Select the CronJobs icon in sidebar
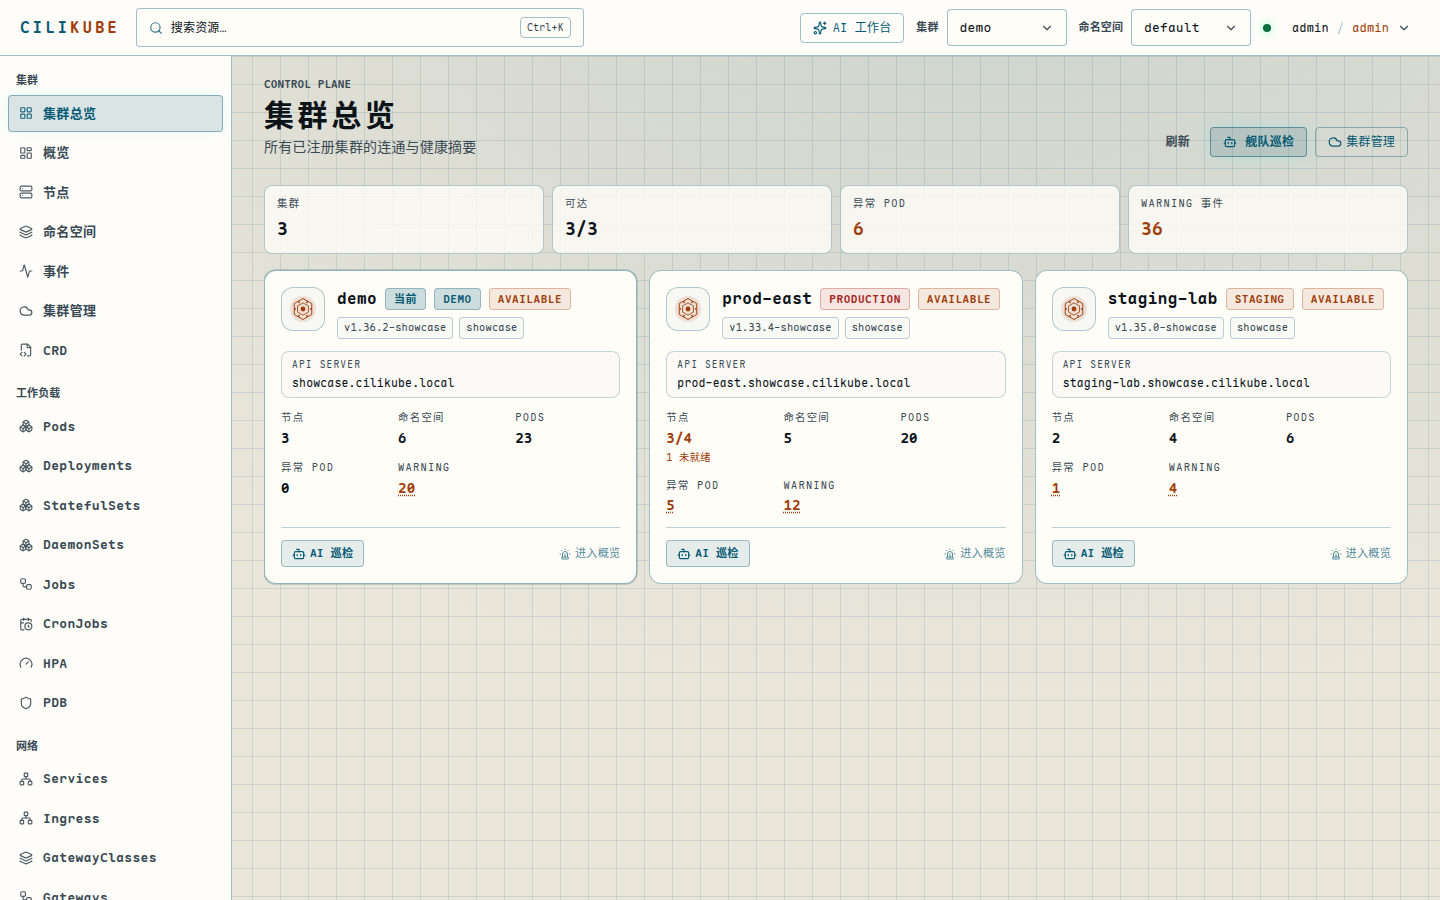 pos(26,624)
